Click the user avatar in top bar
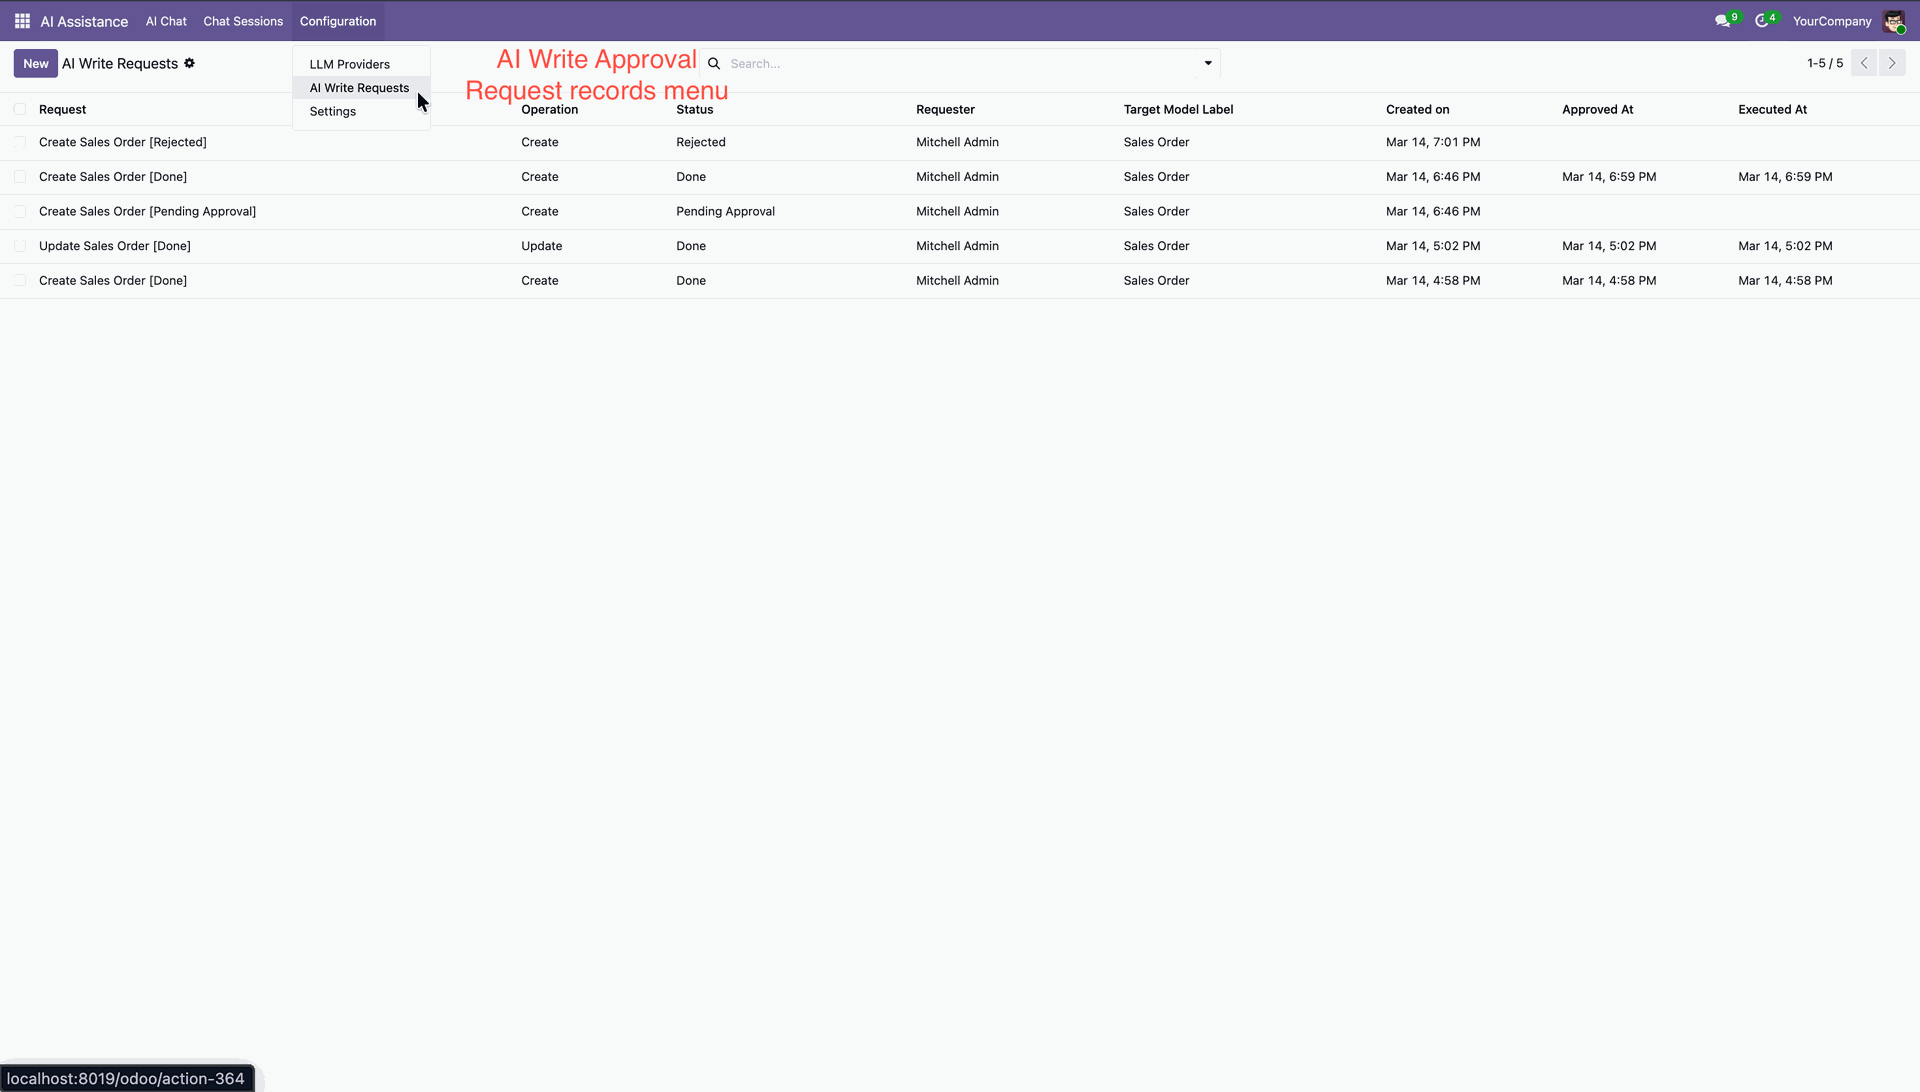The width and height of the screenshot is (1920, 1092). 1893,21
